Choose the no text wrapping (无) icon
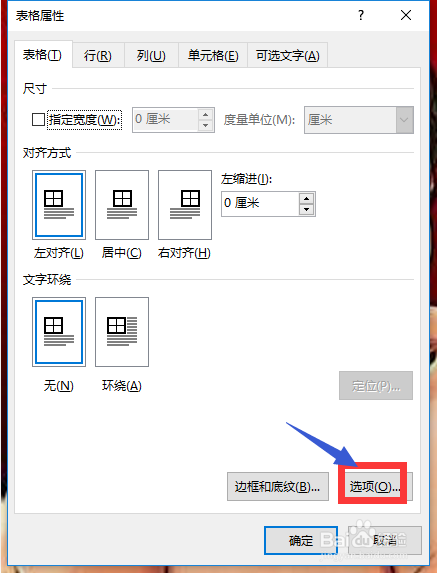This screenshot has width=437, height=573. coord(59,332)
